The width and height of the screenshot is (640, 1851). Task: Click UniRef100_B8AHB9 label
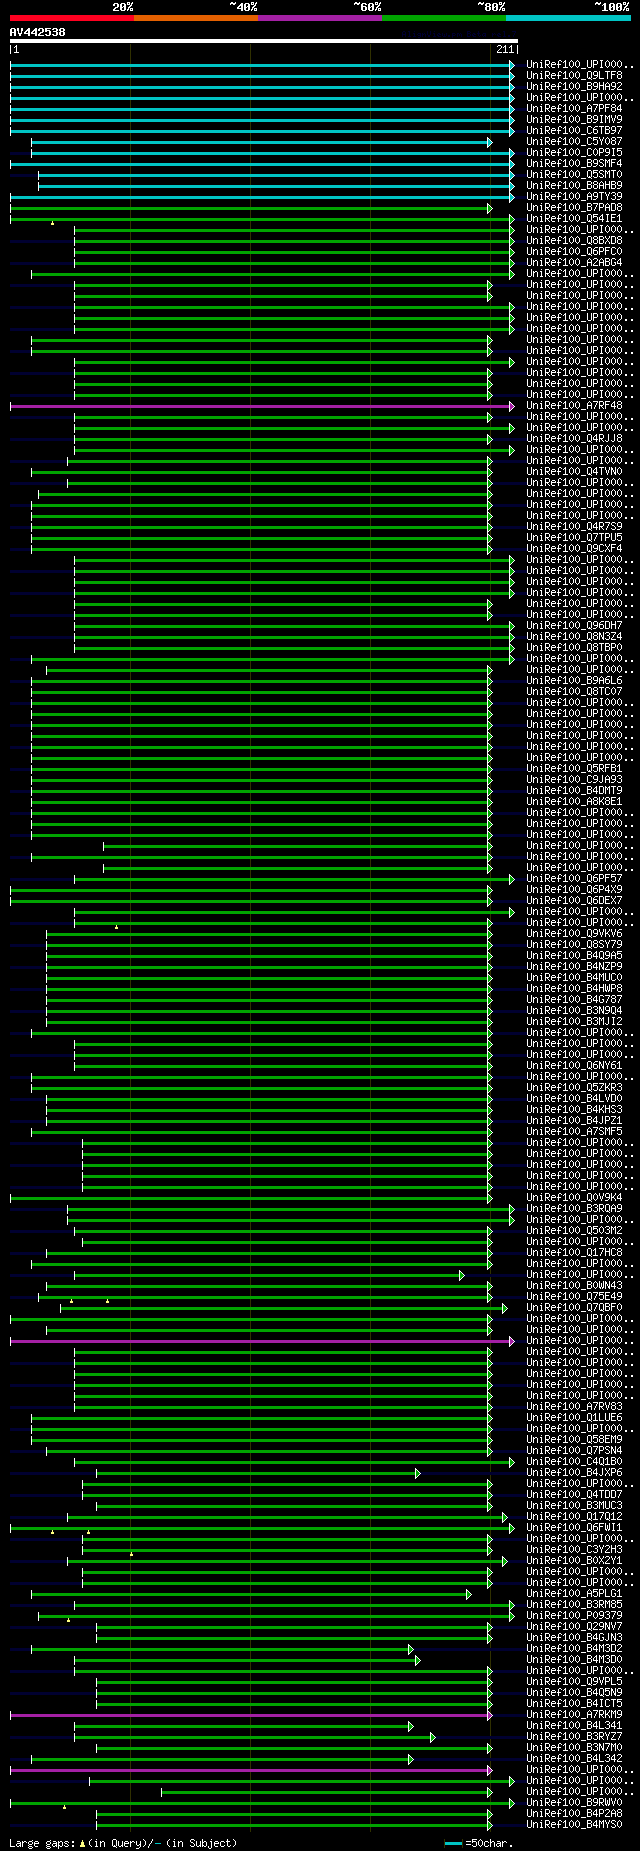(574, 186)
